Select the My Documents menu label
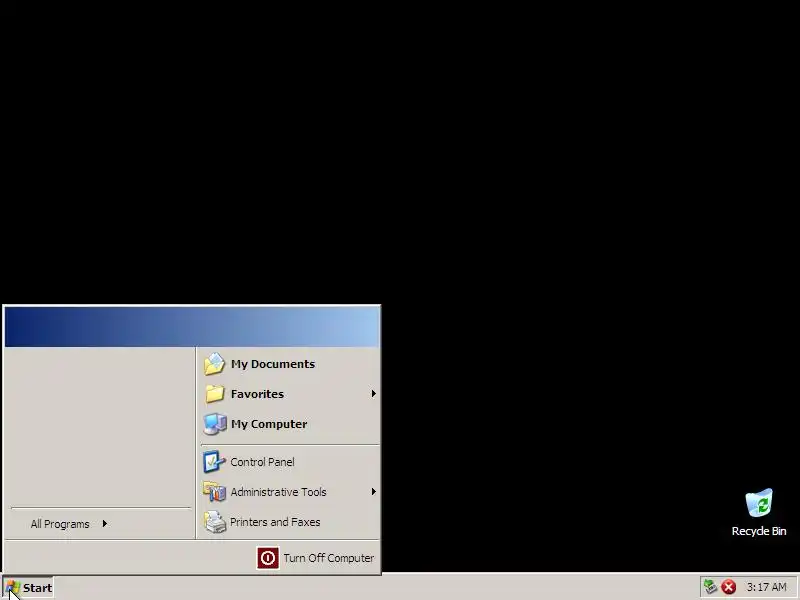 tap(273, 364)
